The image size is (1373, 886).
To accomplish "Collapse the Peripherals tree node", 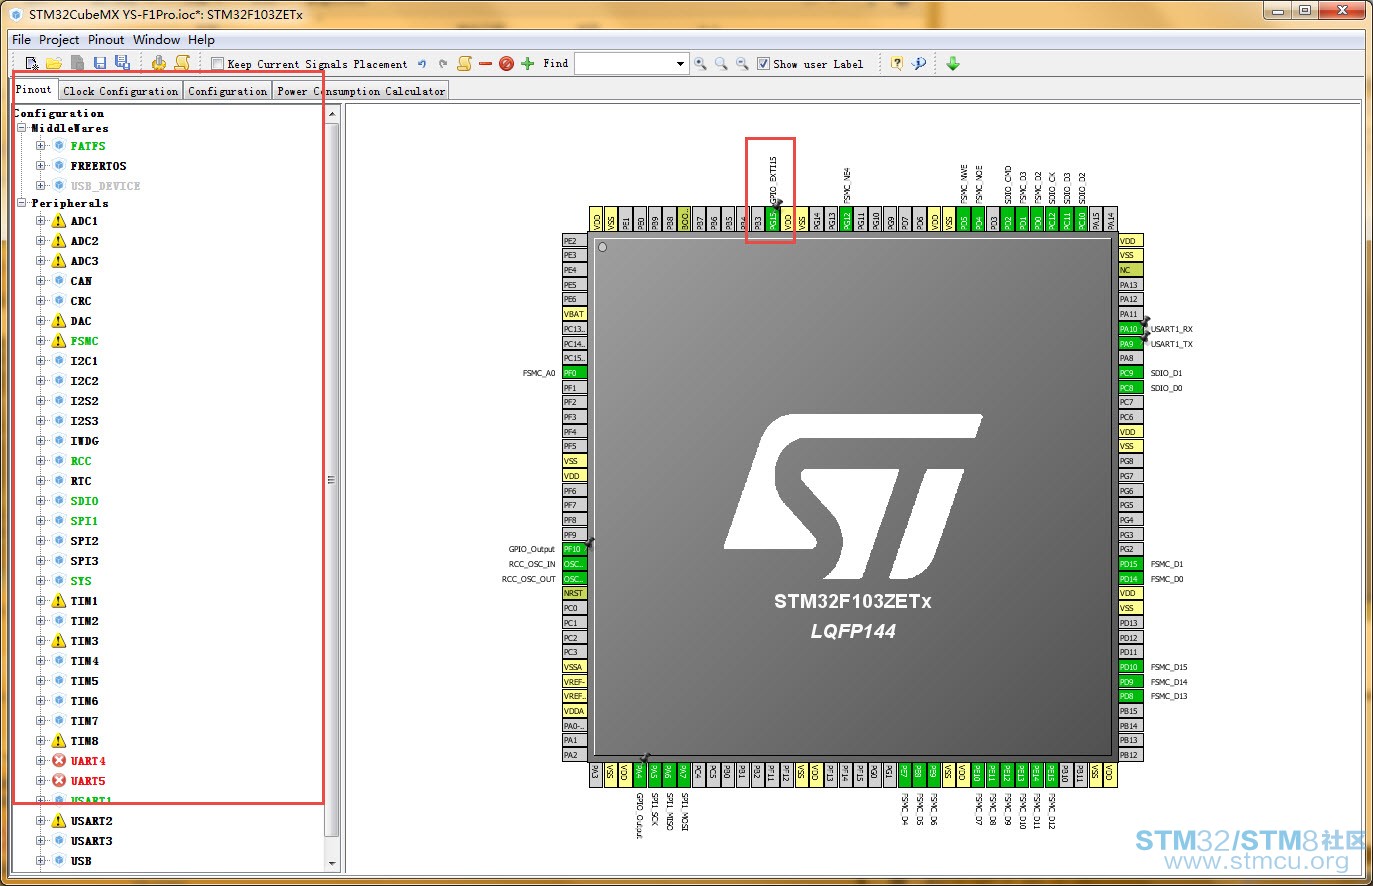I will point(22,203).
